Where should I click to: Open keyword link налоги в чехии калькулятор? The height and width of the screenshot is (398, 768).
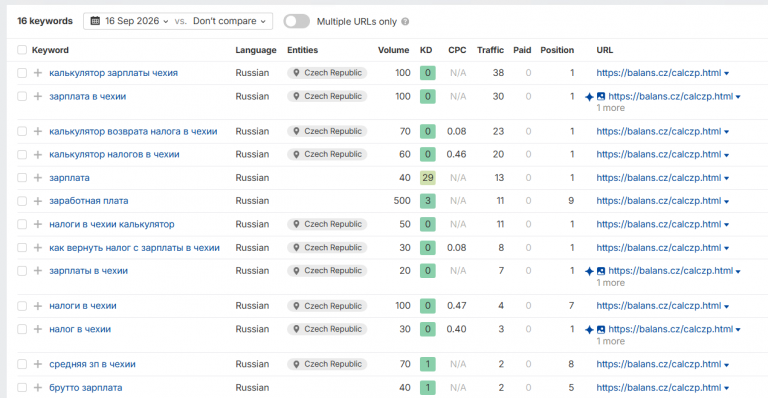[x=112, y=224]
